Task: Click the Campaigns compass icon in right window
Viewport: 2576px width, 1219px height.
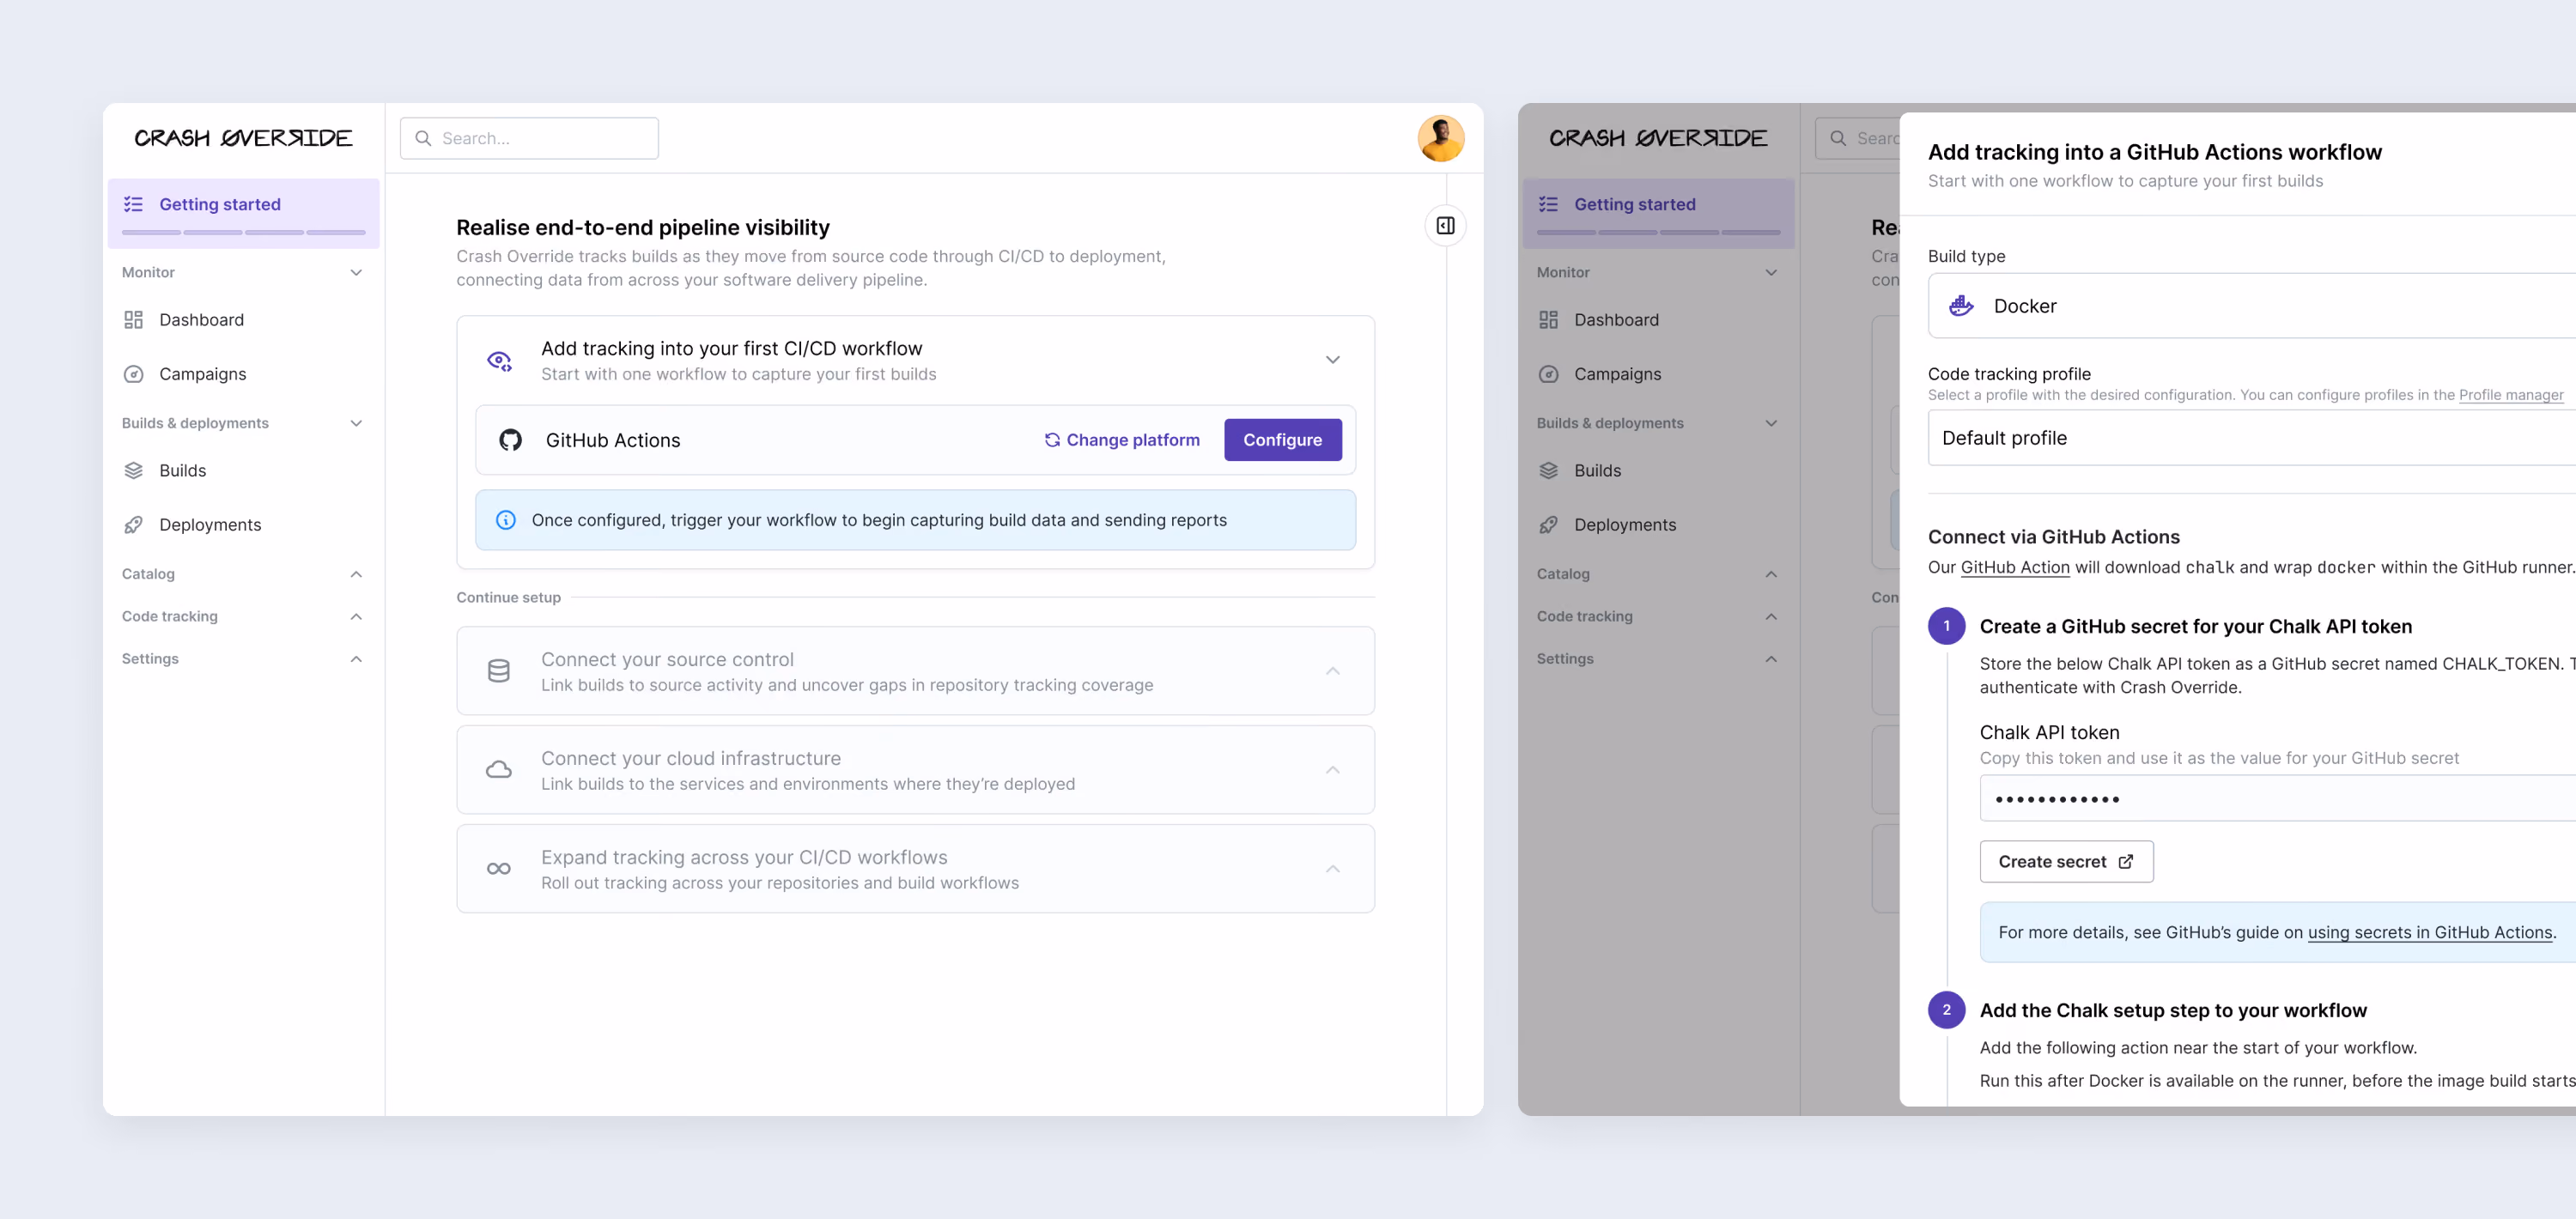Action: point(1548,374)
